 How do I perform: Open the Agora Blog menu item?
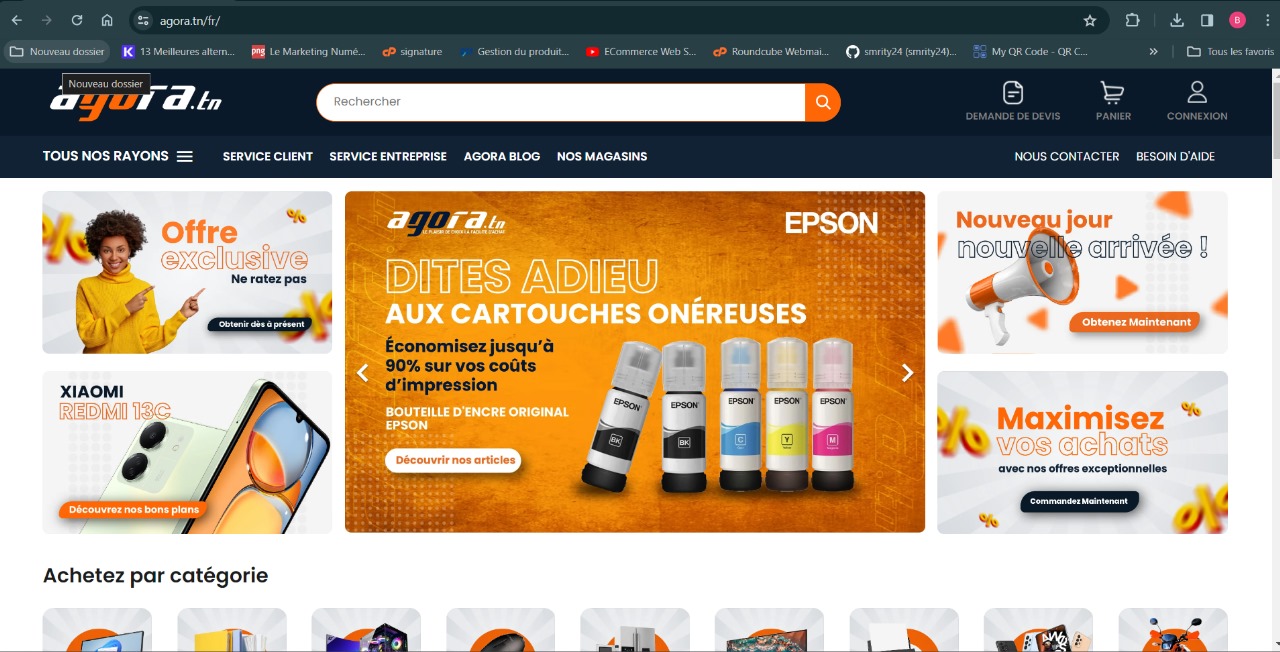[x=502, y=156]
